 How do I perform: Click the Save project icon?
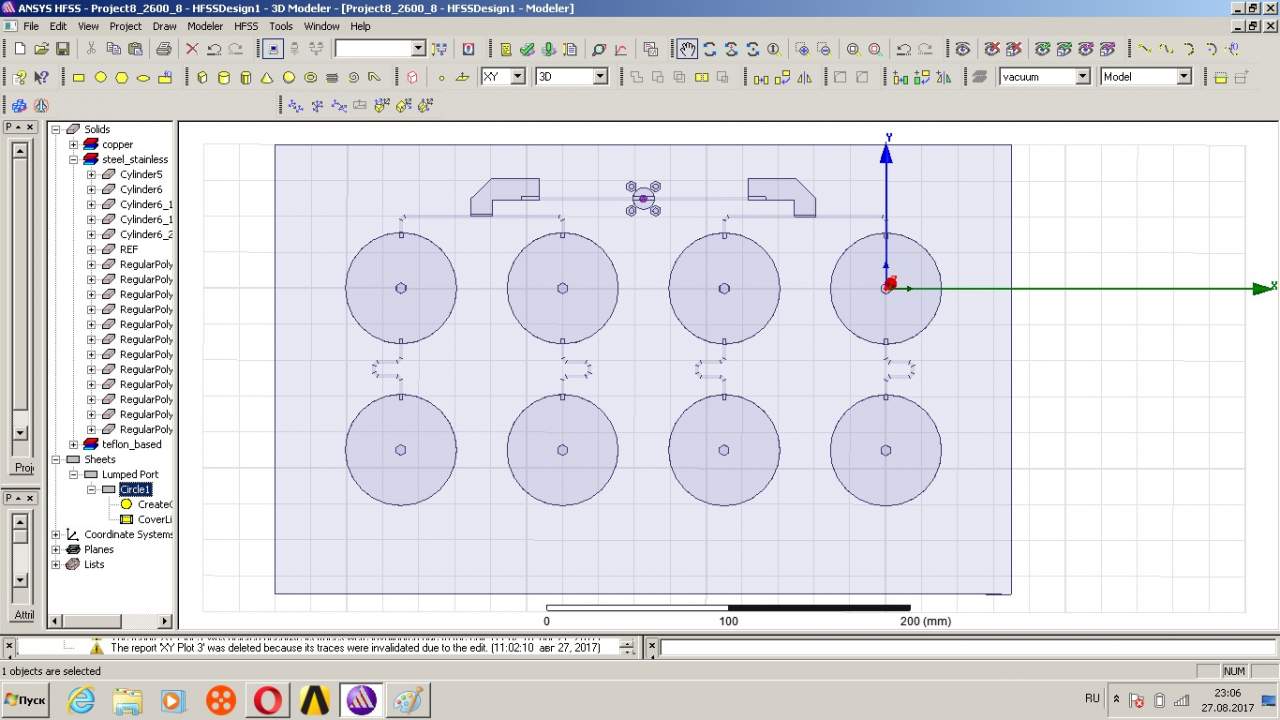pyautogui.click(x=62, y=49)
